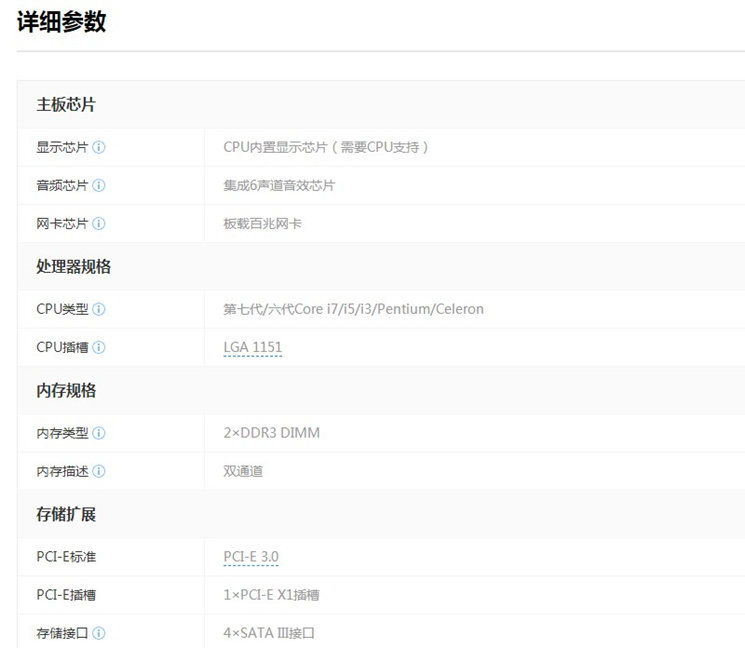745x648 pixels.
Task: Click info icon next to 内存类型
Action: pos(98,433)
